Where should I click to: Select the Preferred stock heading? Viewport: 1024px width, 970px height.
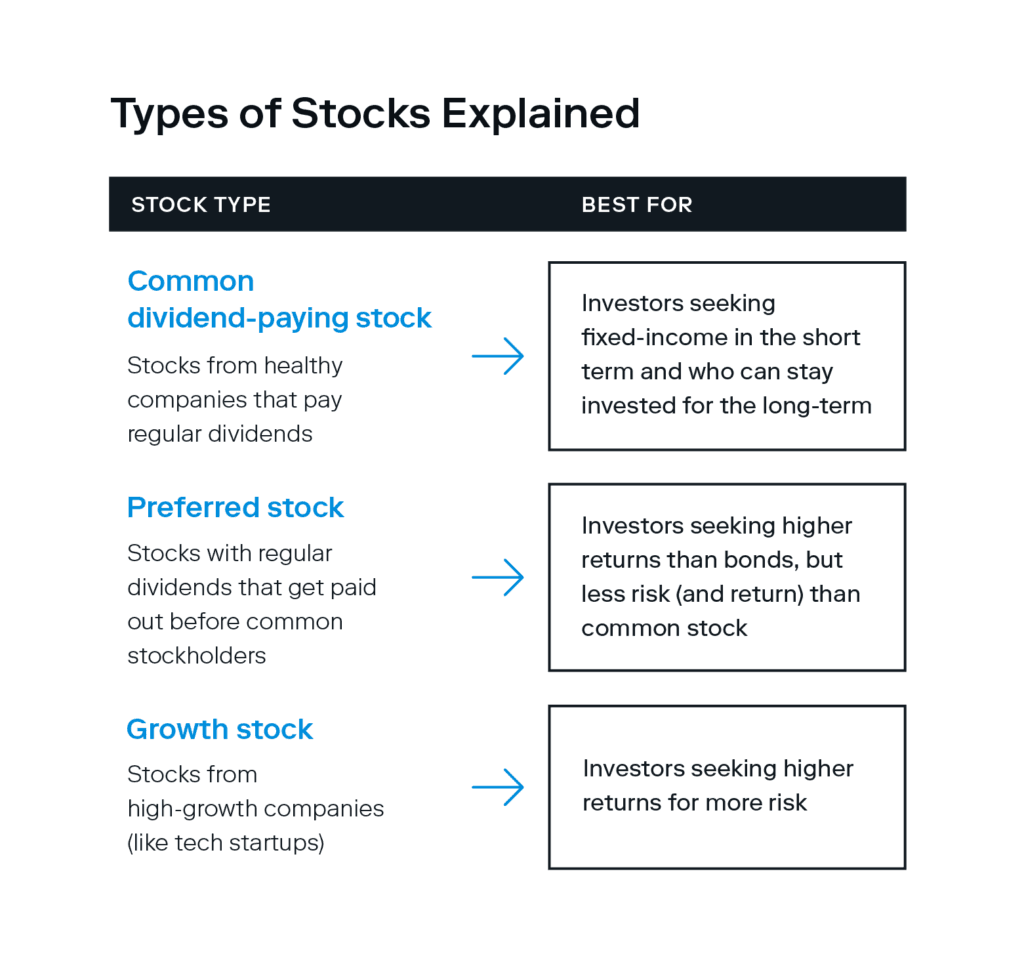[235, 507]
